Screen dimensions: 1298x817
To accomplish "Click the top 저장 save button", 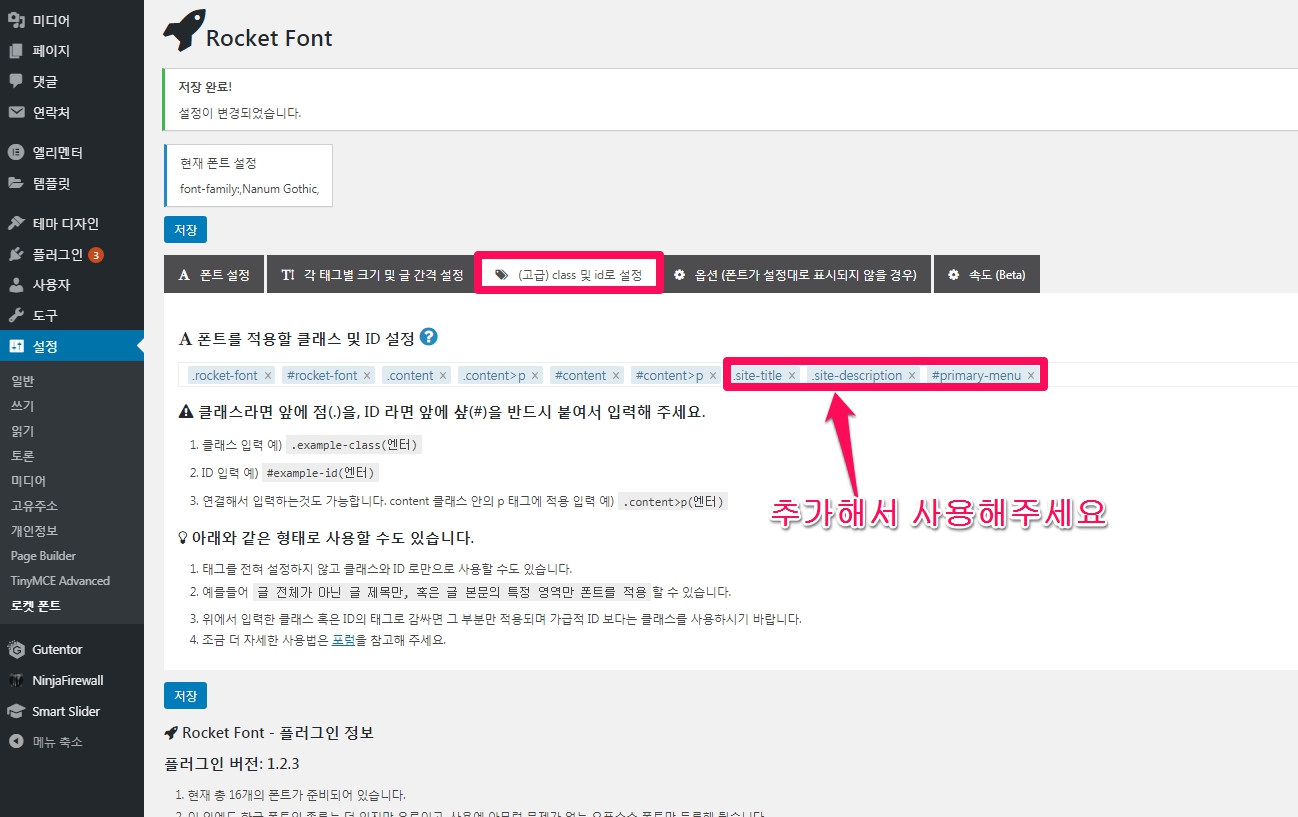I will click(185, 230).
